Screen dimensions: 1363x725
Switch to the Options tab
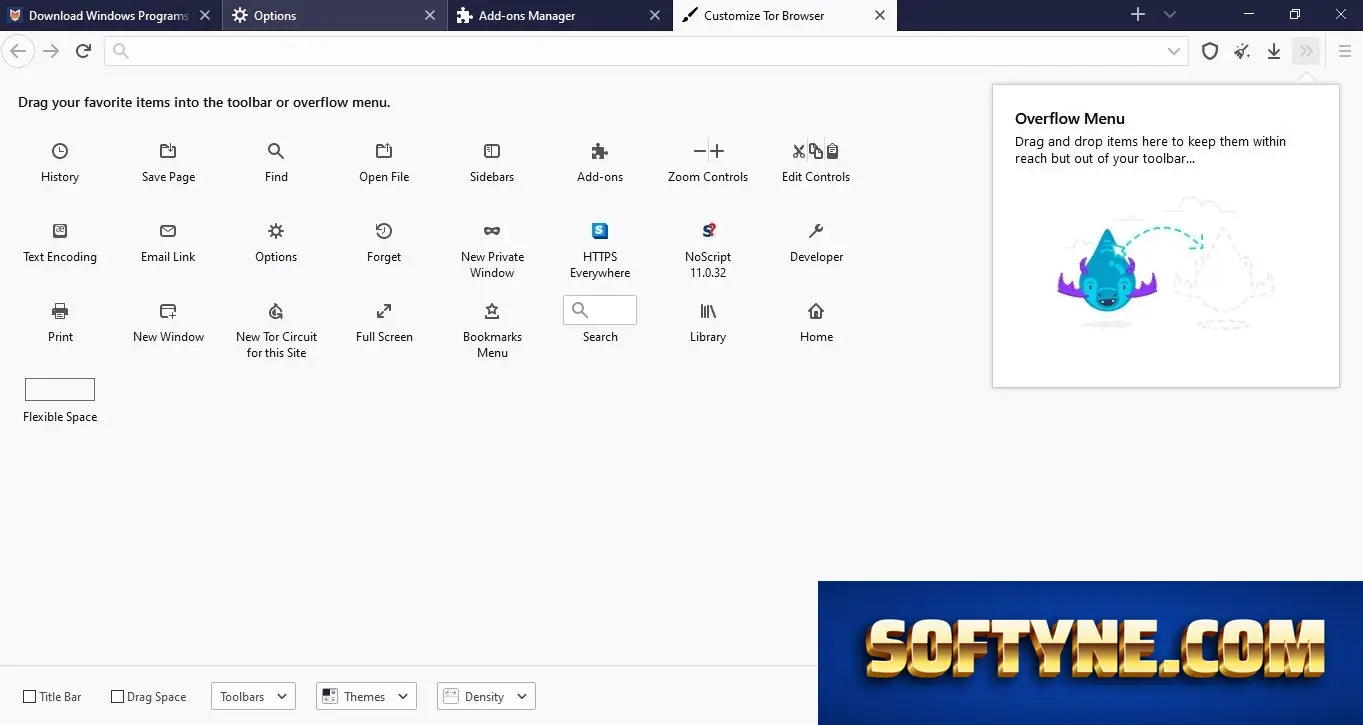(x=335, y=15)
